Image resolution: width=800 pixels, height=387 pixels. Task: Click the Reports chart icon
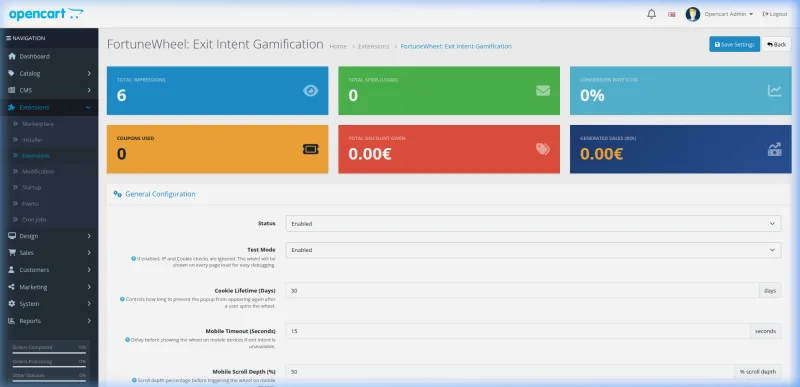coord(12,321)
